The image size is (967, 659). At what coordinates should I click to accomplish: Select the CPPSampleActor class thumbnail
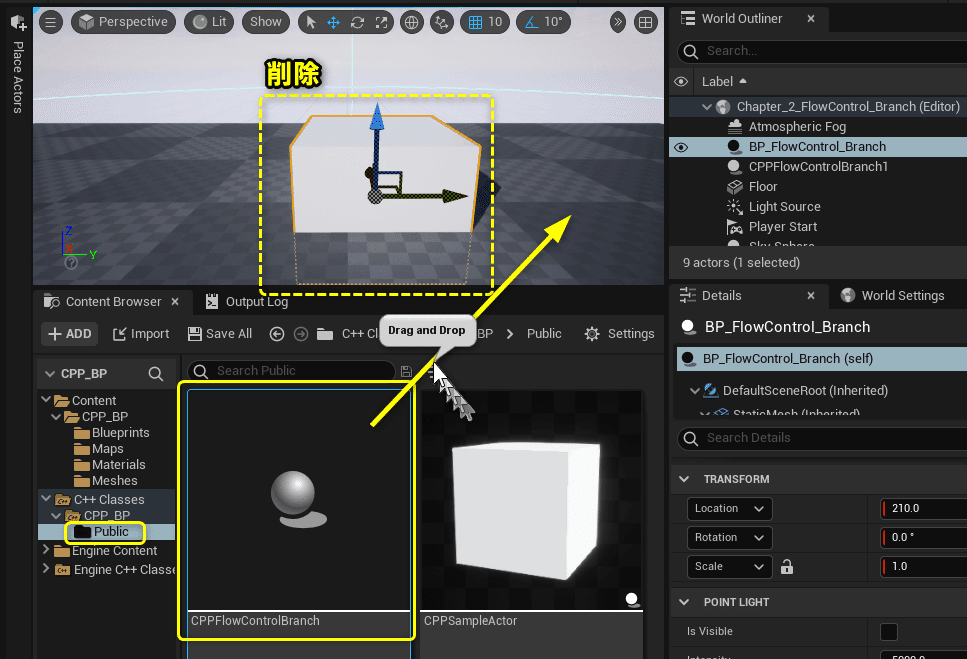click(531, 500)
